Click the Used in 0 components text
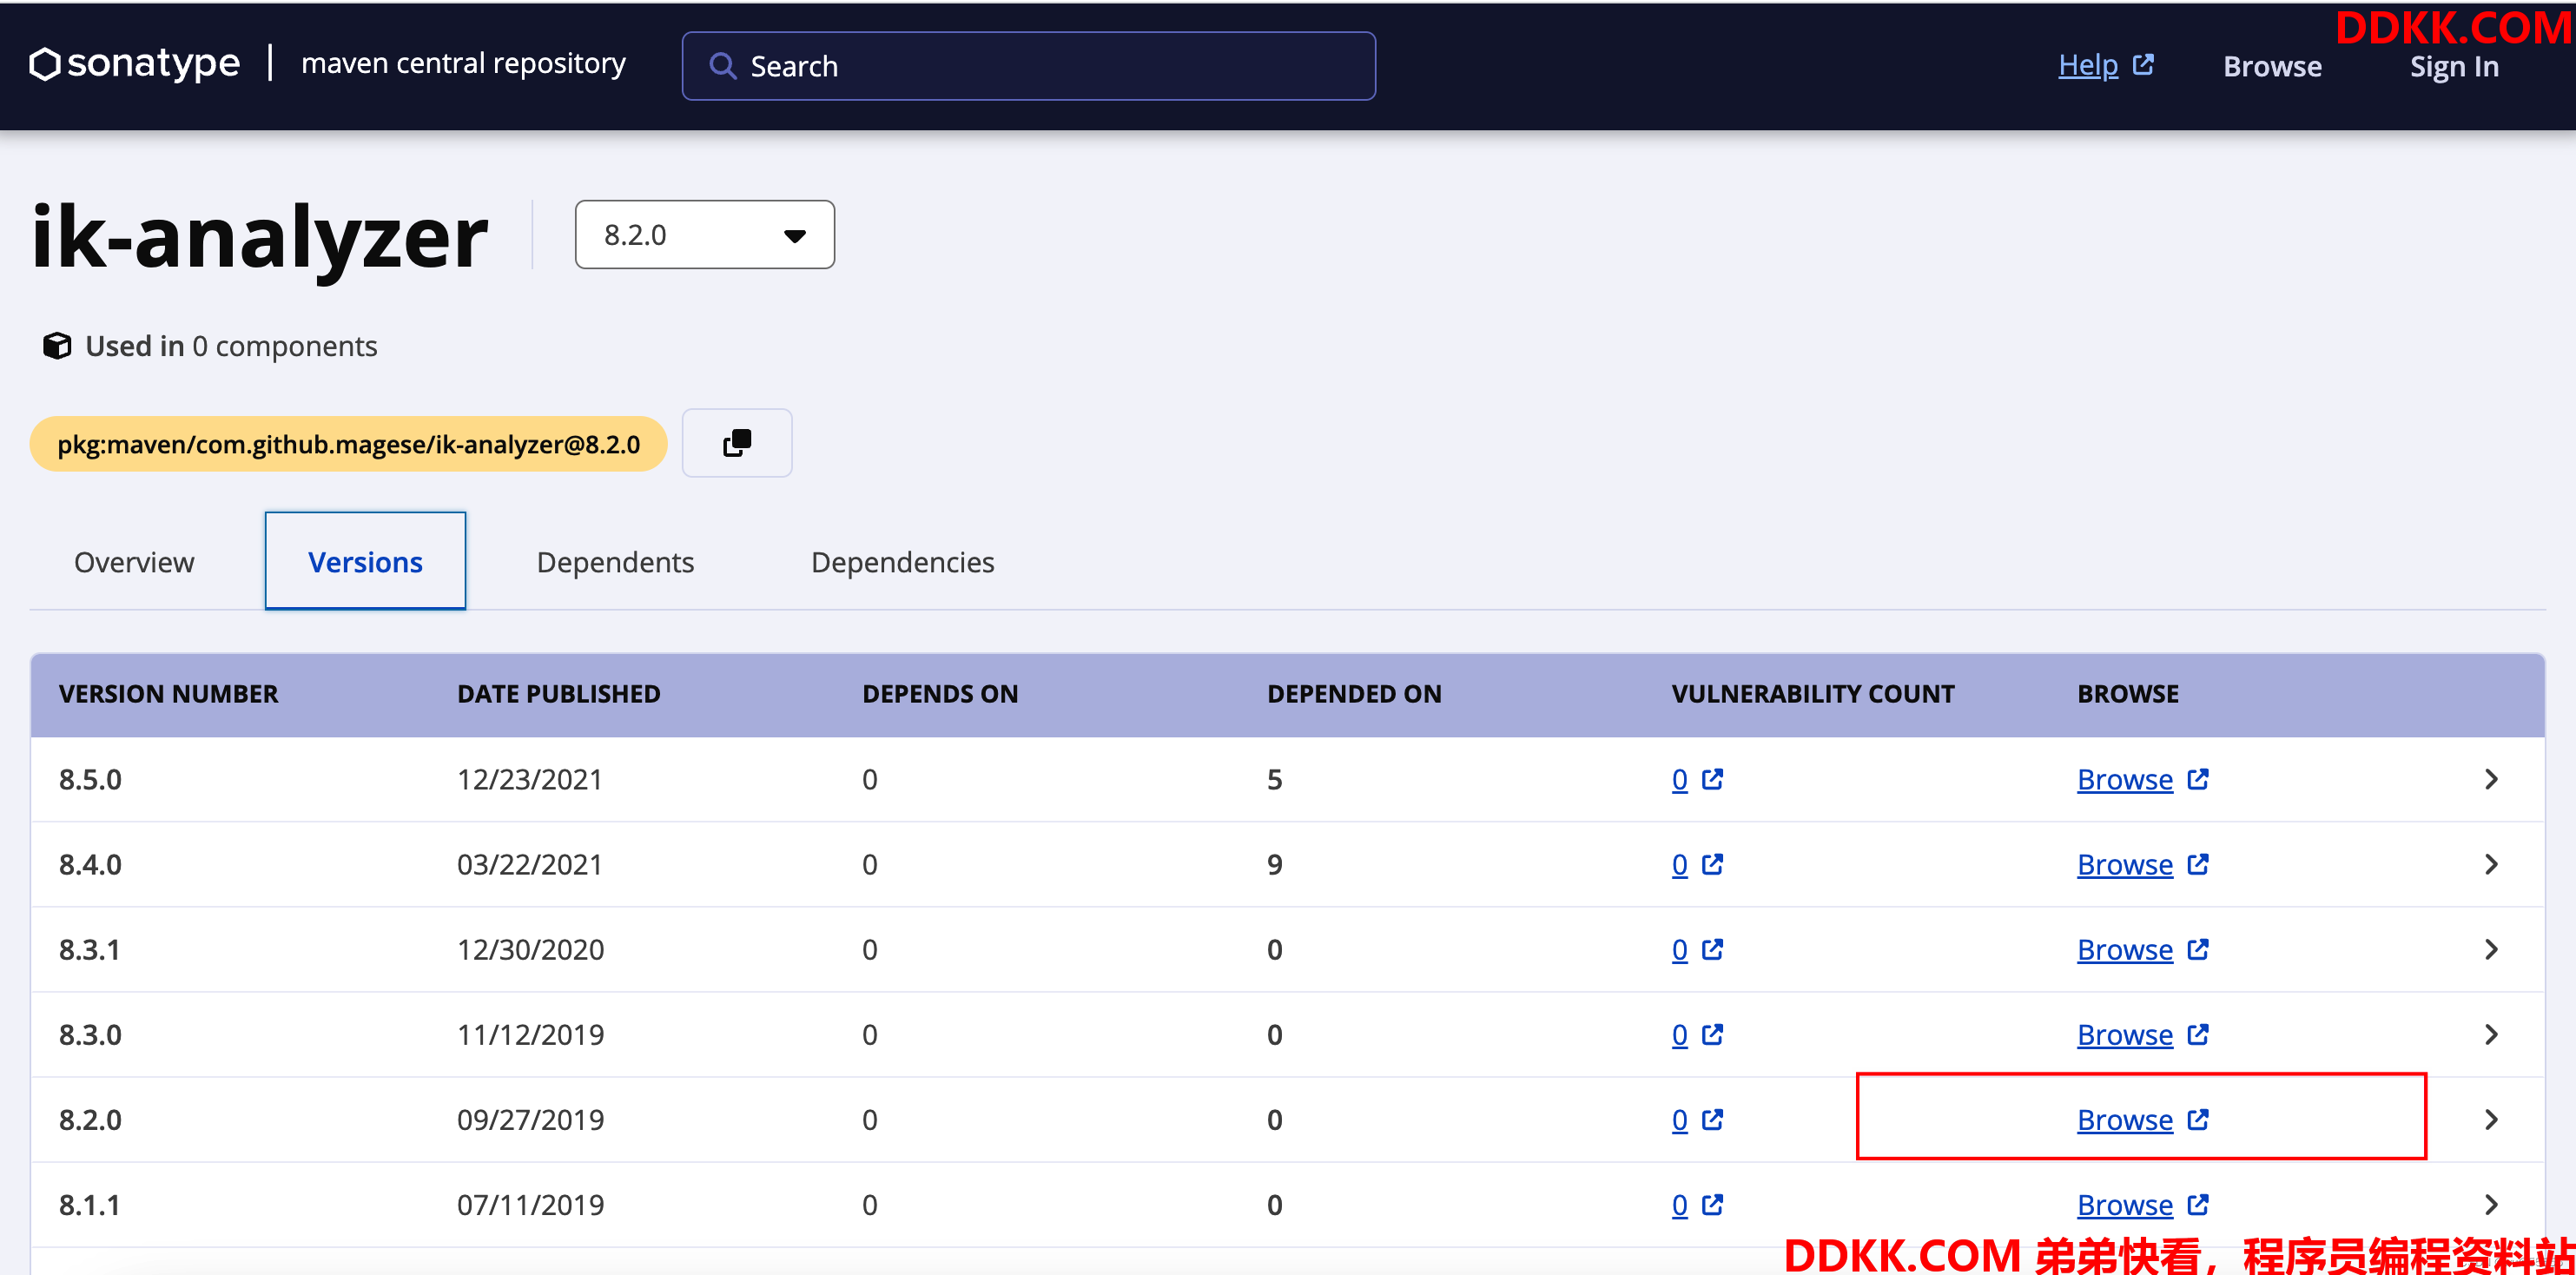The height and width of the screenshot is (1275, 2576). [x=231, y=346]
